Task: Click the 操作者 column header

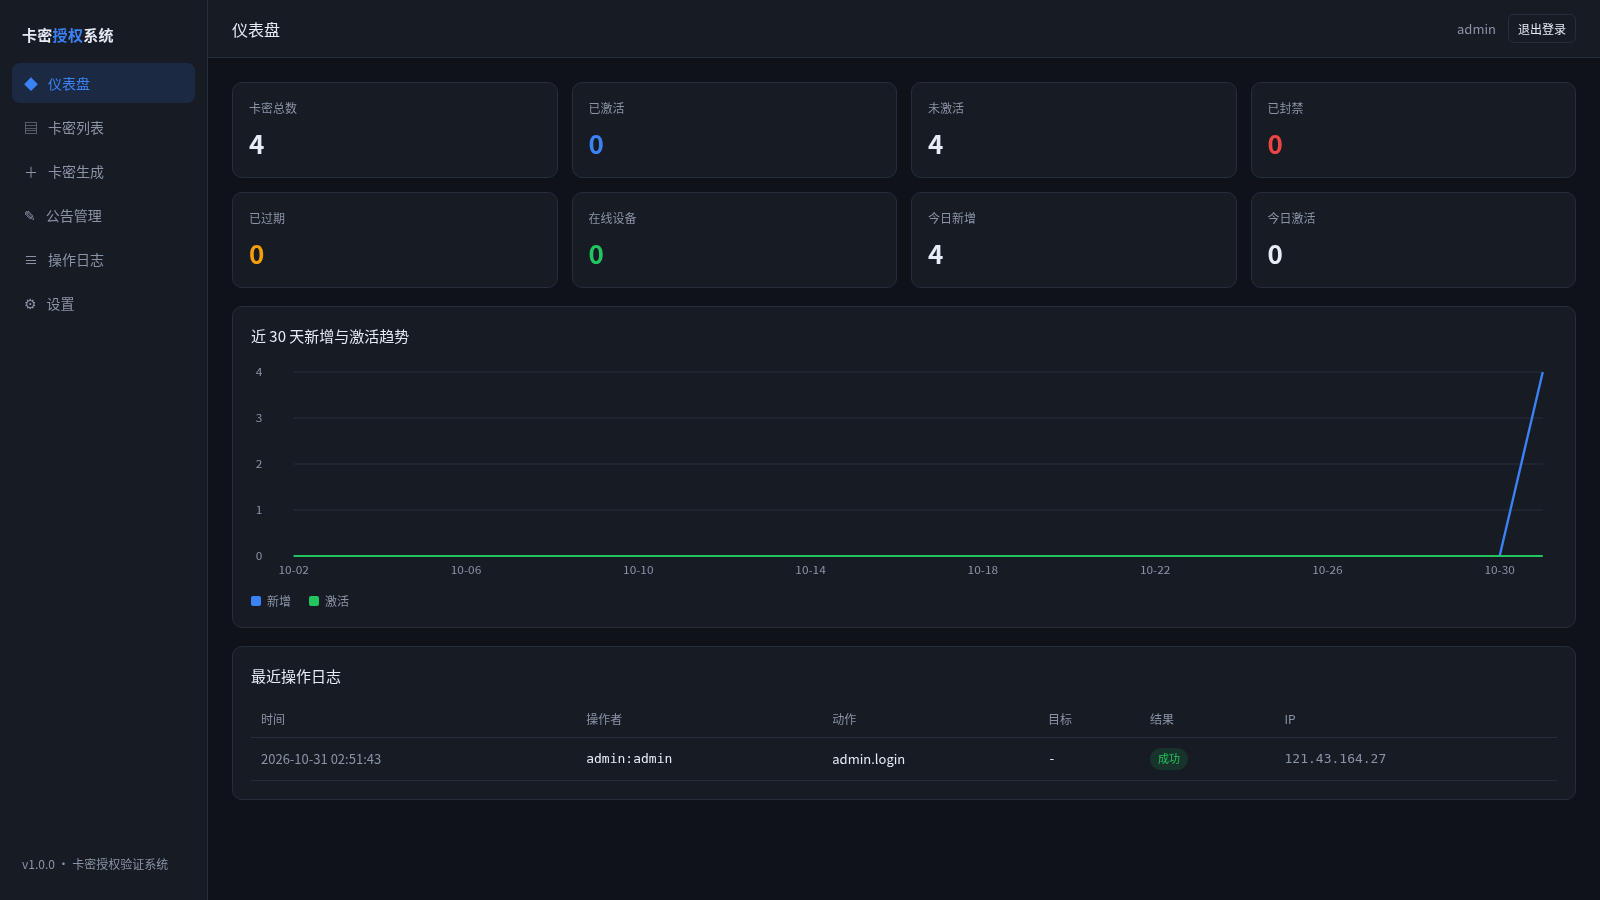Action: [x=604, y=719]
